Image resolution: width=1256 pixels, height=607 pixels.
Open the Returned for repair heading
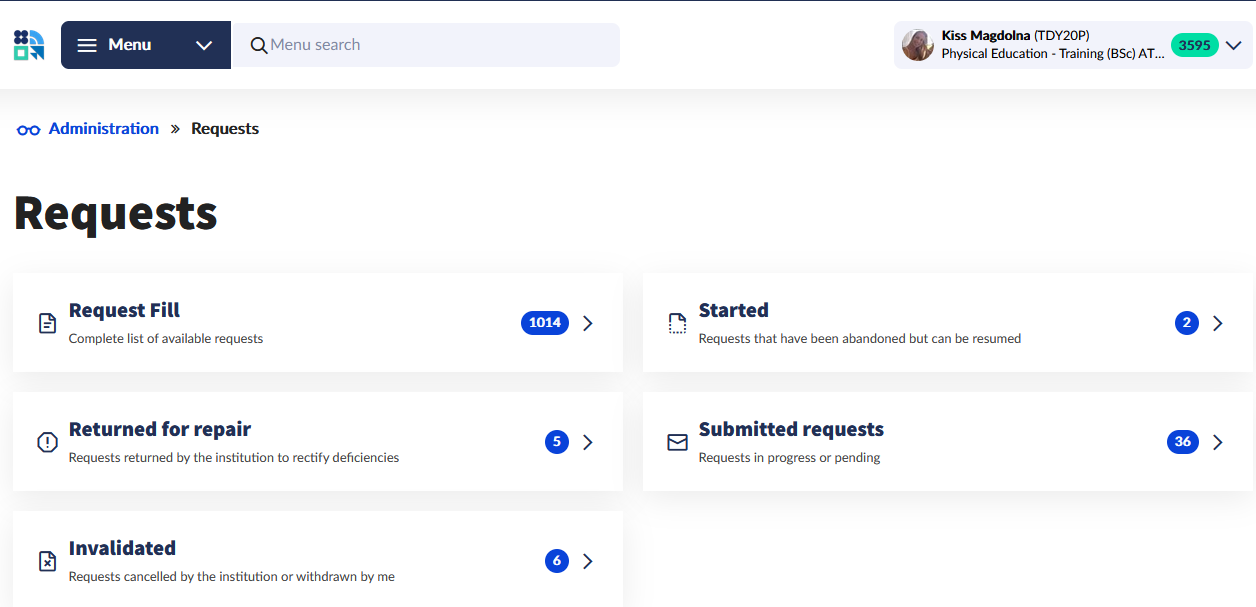point(160,429)
